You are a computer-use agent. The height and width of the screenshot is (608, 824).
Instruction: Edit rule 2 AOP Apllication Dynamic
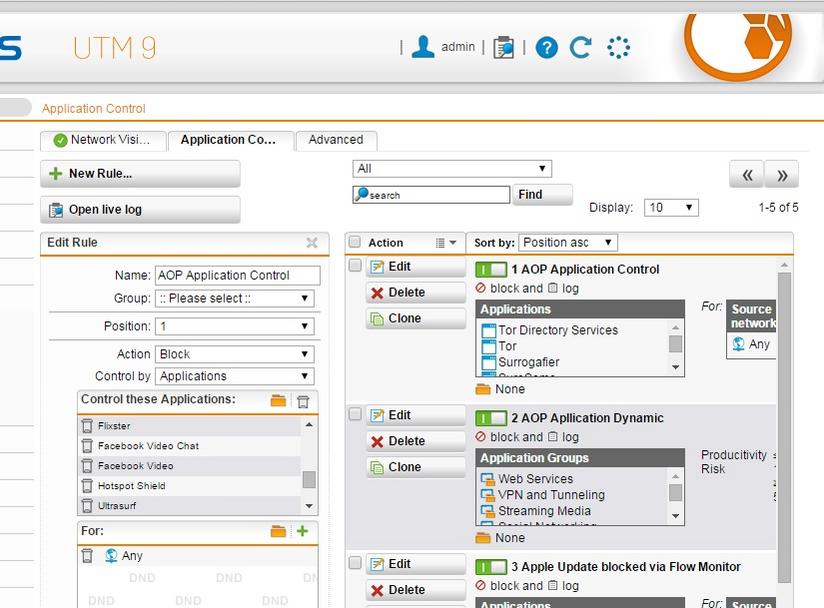click(416, 416)
